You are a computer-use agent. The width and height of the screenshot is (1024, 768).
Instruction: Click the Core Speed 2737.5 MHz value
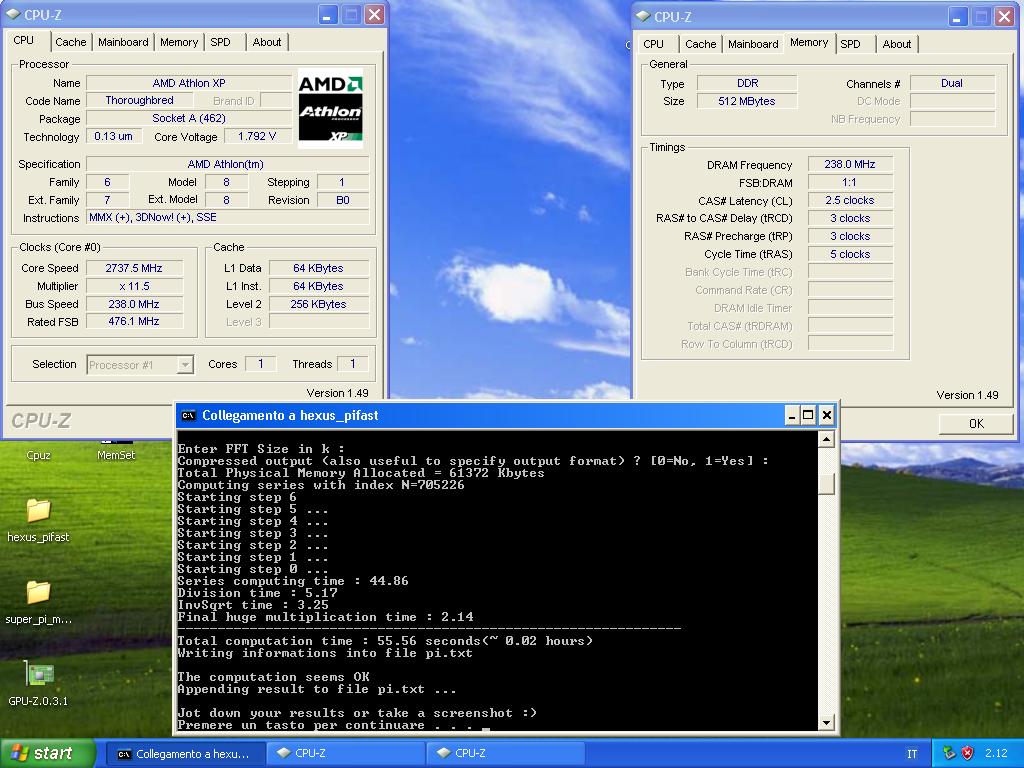click(134, 268)
